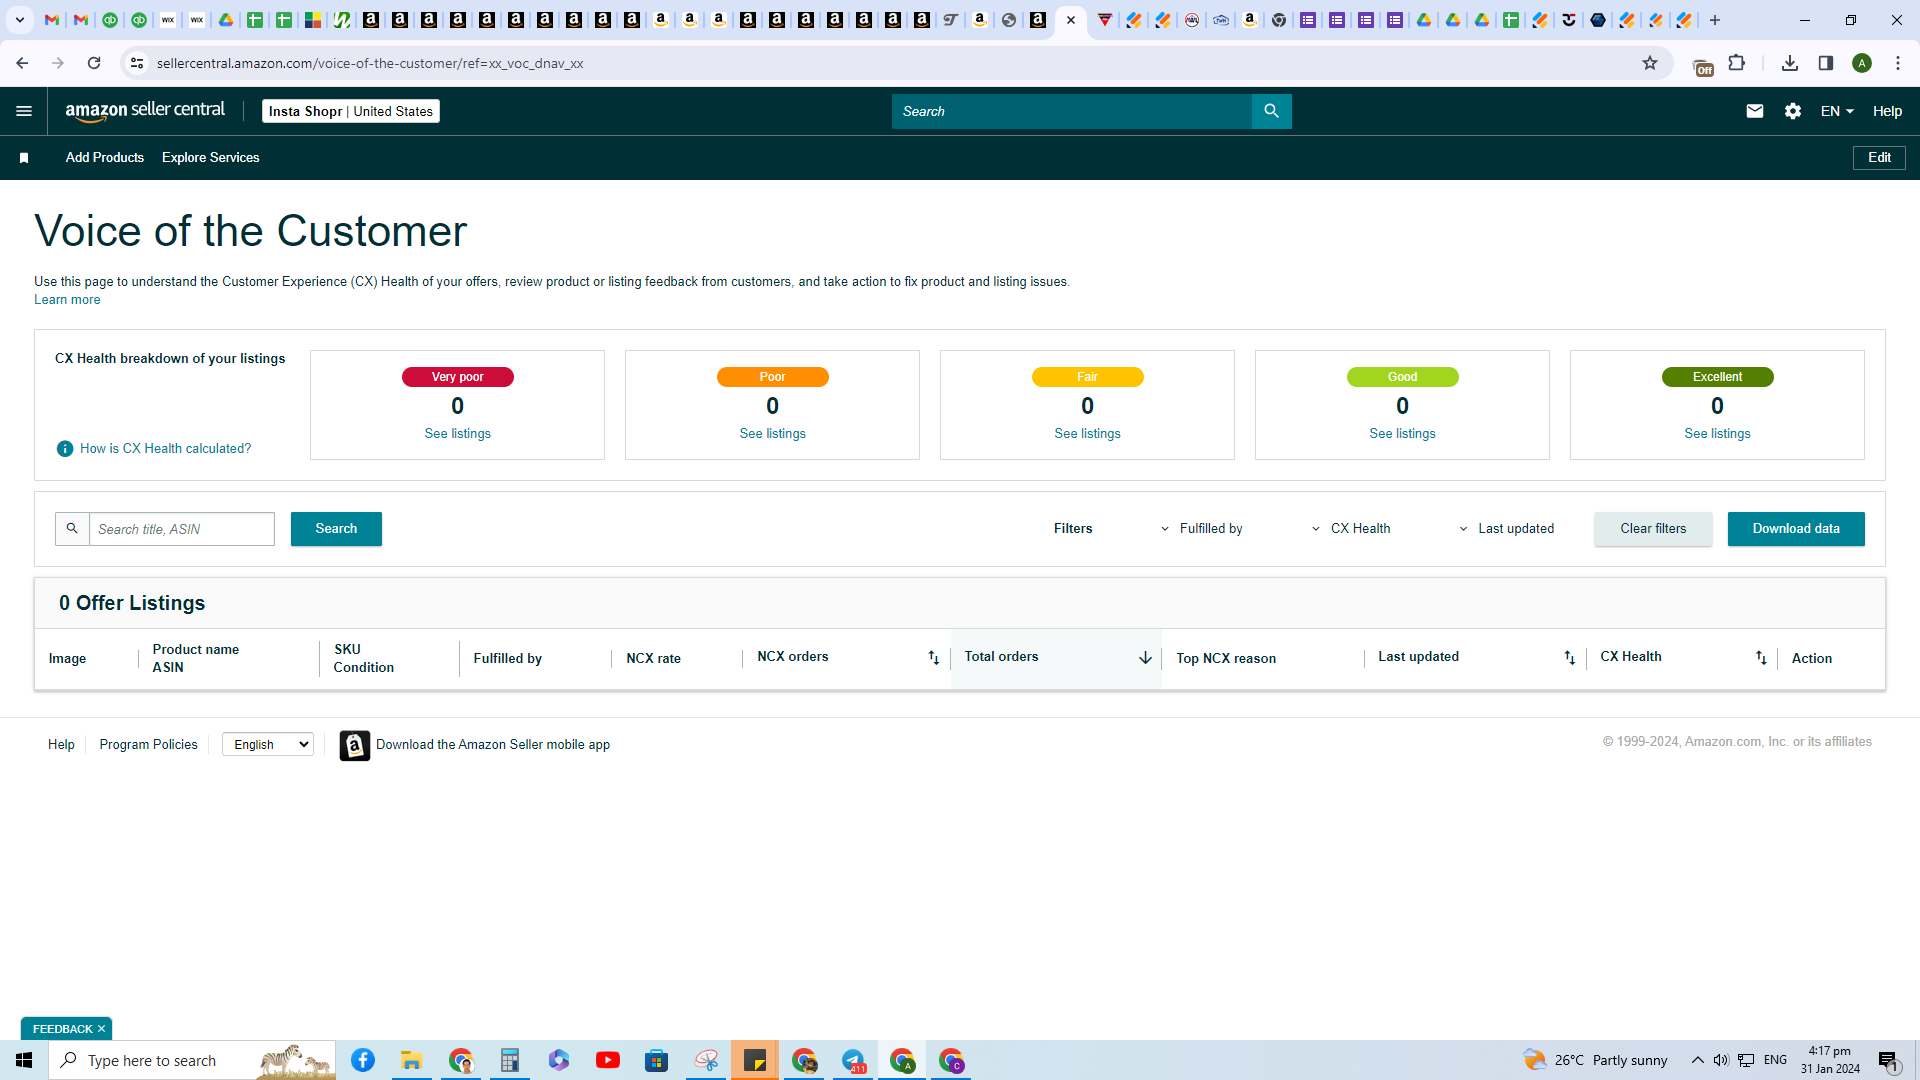Open browser downloads icon
The image size is (1920, 1080).
(x=1790, y=63)
